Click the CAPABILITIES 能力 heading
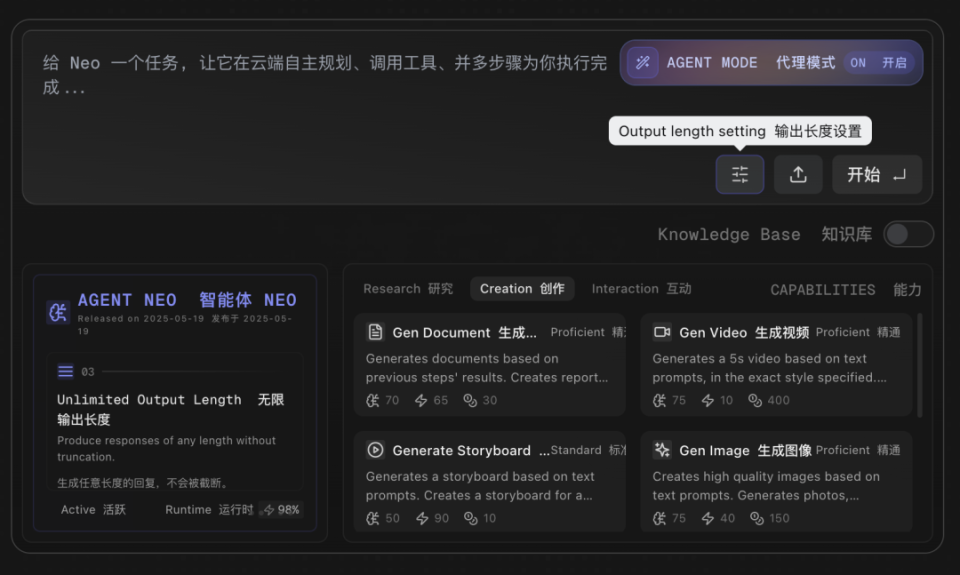This screenshot has width=960, height=575. (x=846, y=290)
